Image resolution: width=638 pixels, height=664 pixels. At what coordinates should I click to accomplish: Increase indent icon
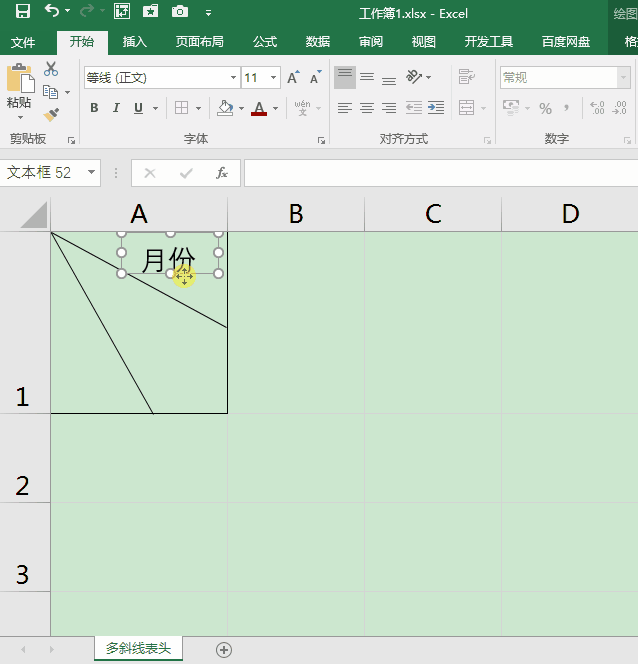click(x=436, y=108)
